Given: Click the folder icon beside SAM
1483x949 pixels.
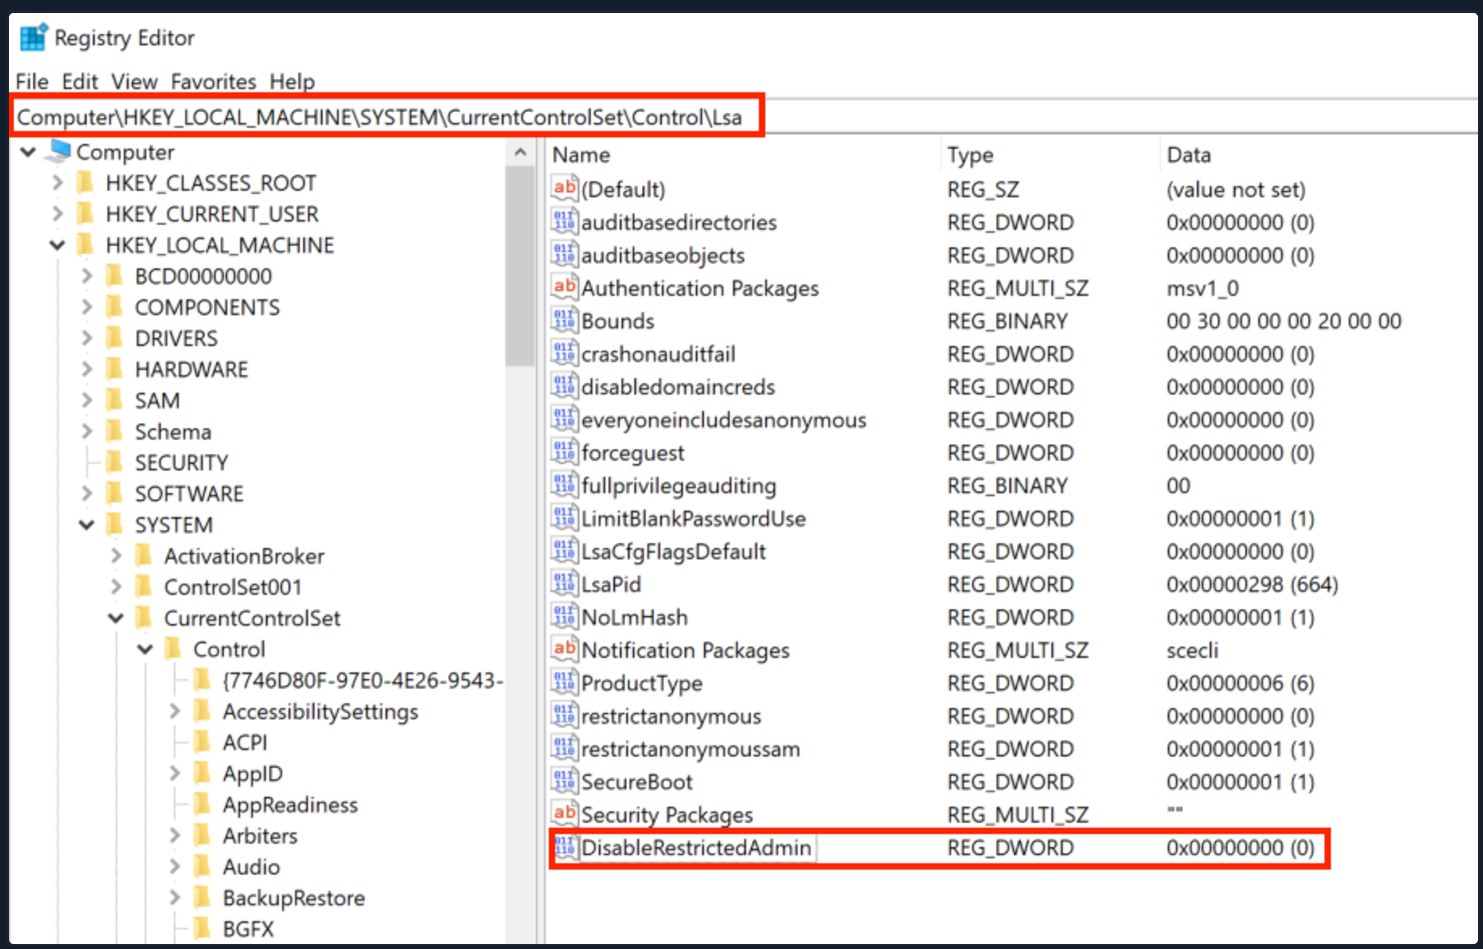Looking at the screenshot, I should (115, 400).
